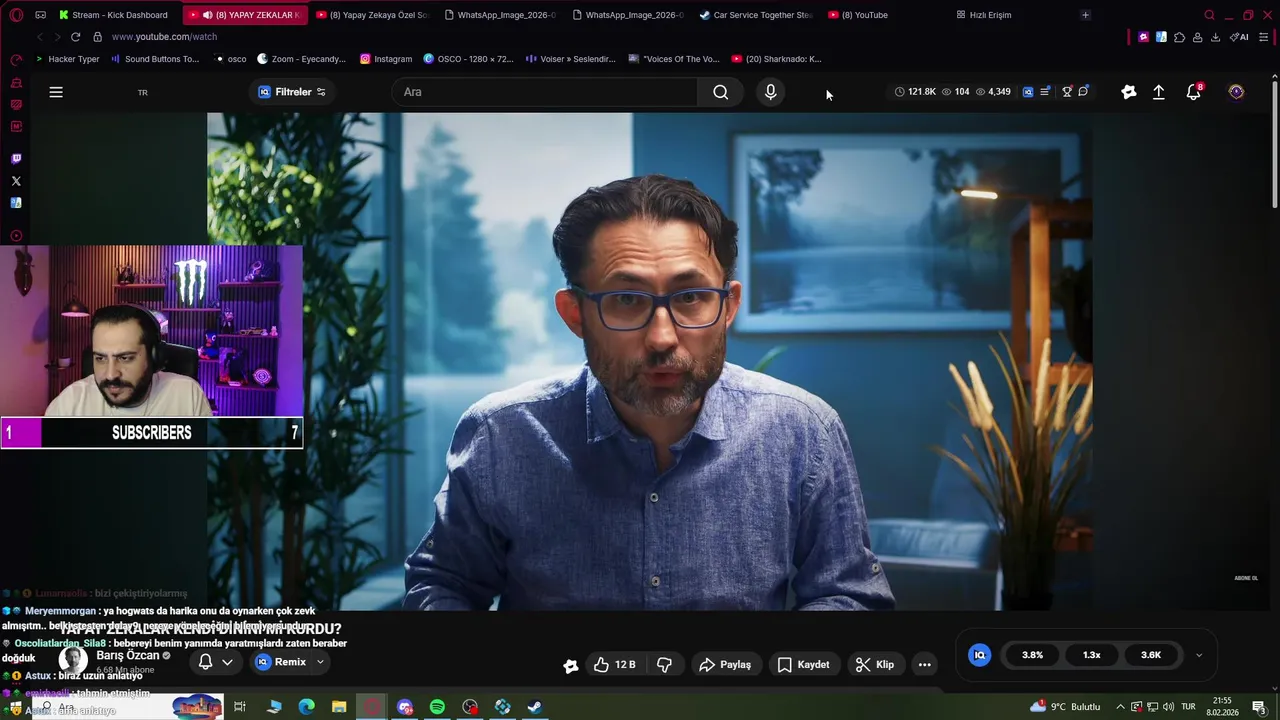
Task: Open Microsoft Edge from the taskbar
Action: pyautogui.click(x=307, y=707)
